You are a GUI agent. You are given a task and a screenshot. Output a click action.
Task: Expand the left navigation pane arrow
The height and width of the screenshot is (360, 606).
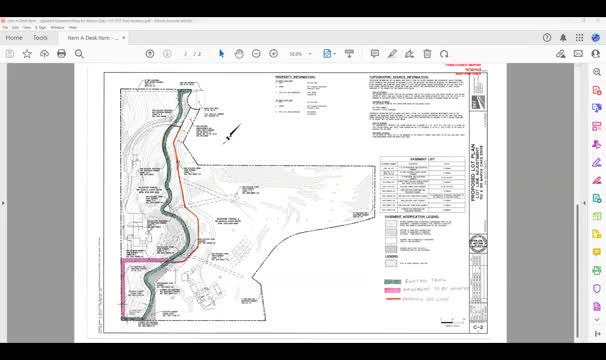point(3,203)
